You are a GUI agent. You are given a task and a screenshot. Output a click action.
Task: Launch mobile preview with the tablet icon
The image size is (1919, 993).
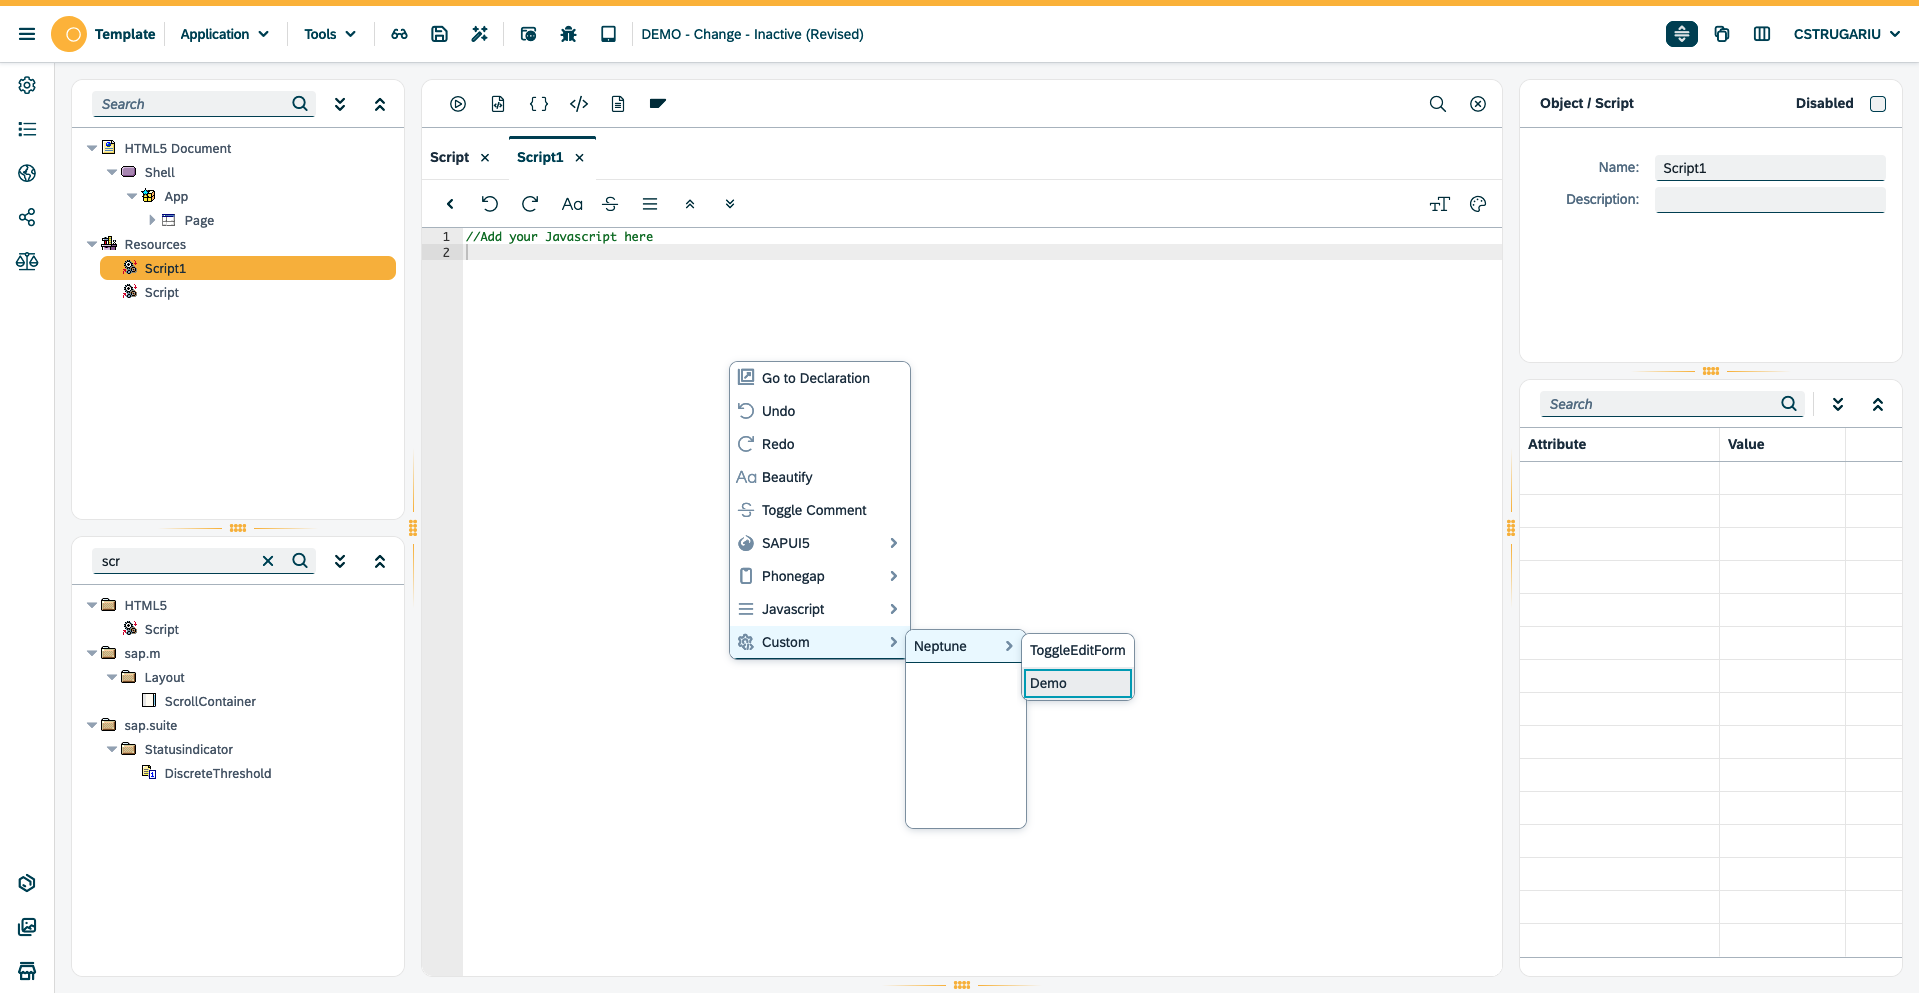tap(608, 33)
